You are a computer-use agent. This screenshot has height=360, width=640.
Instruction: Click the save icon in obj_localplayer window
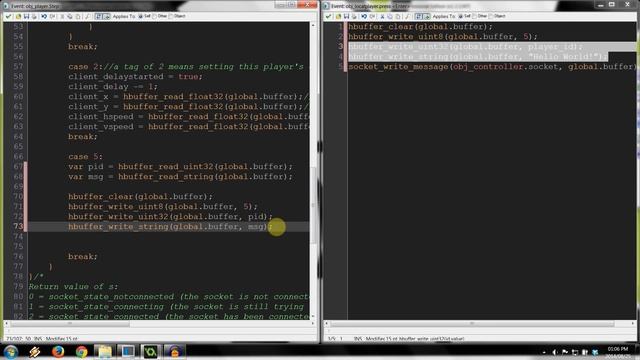point(347,16)
